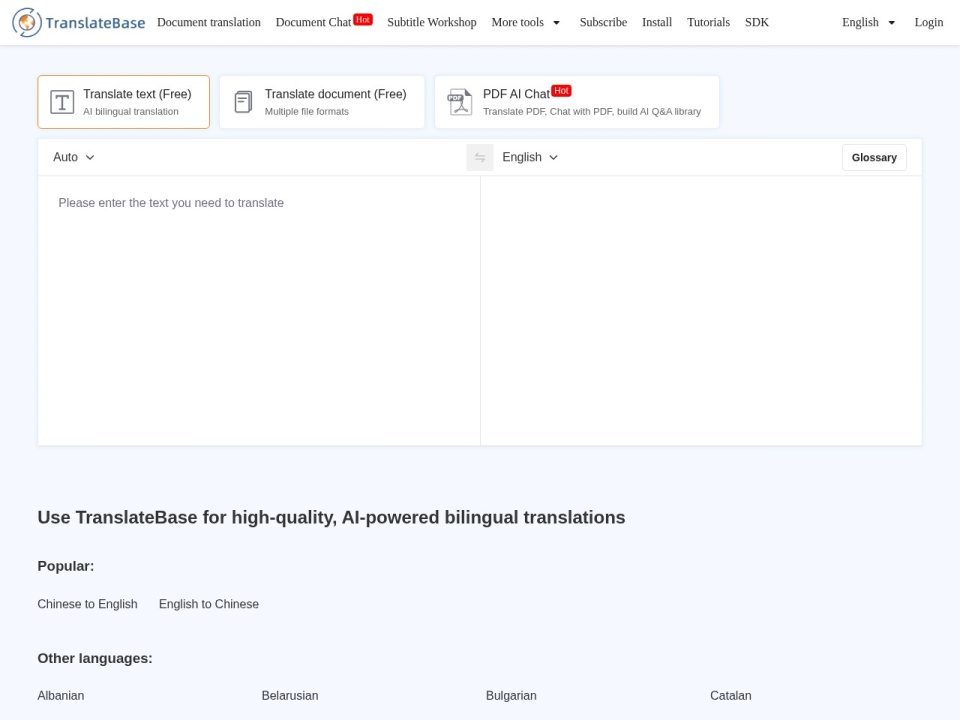The width and height of the screenshot is (960, 720).
Task: Click 'Multiple file formats' subtitle text
Action: (x=307, y=111)
